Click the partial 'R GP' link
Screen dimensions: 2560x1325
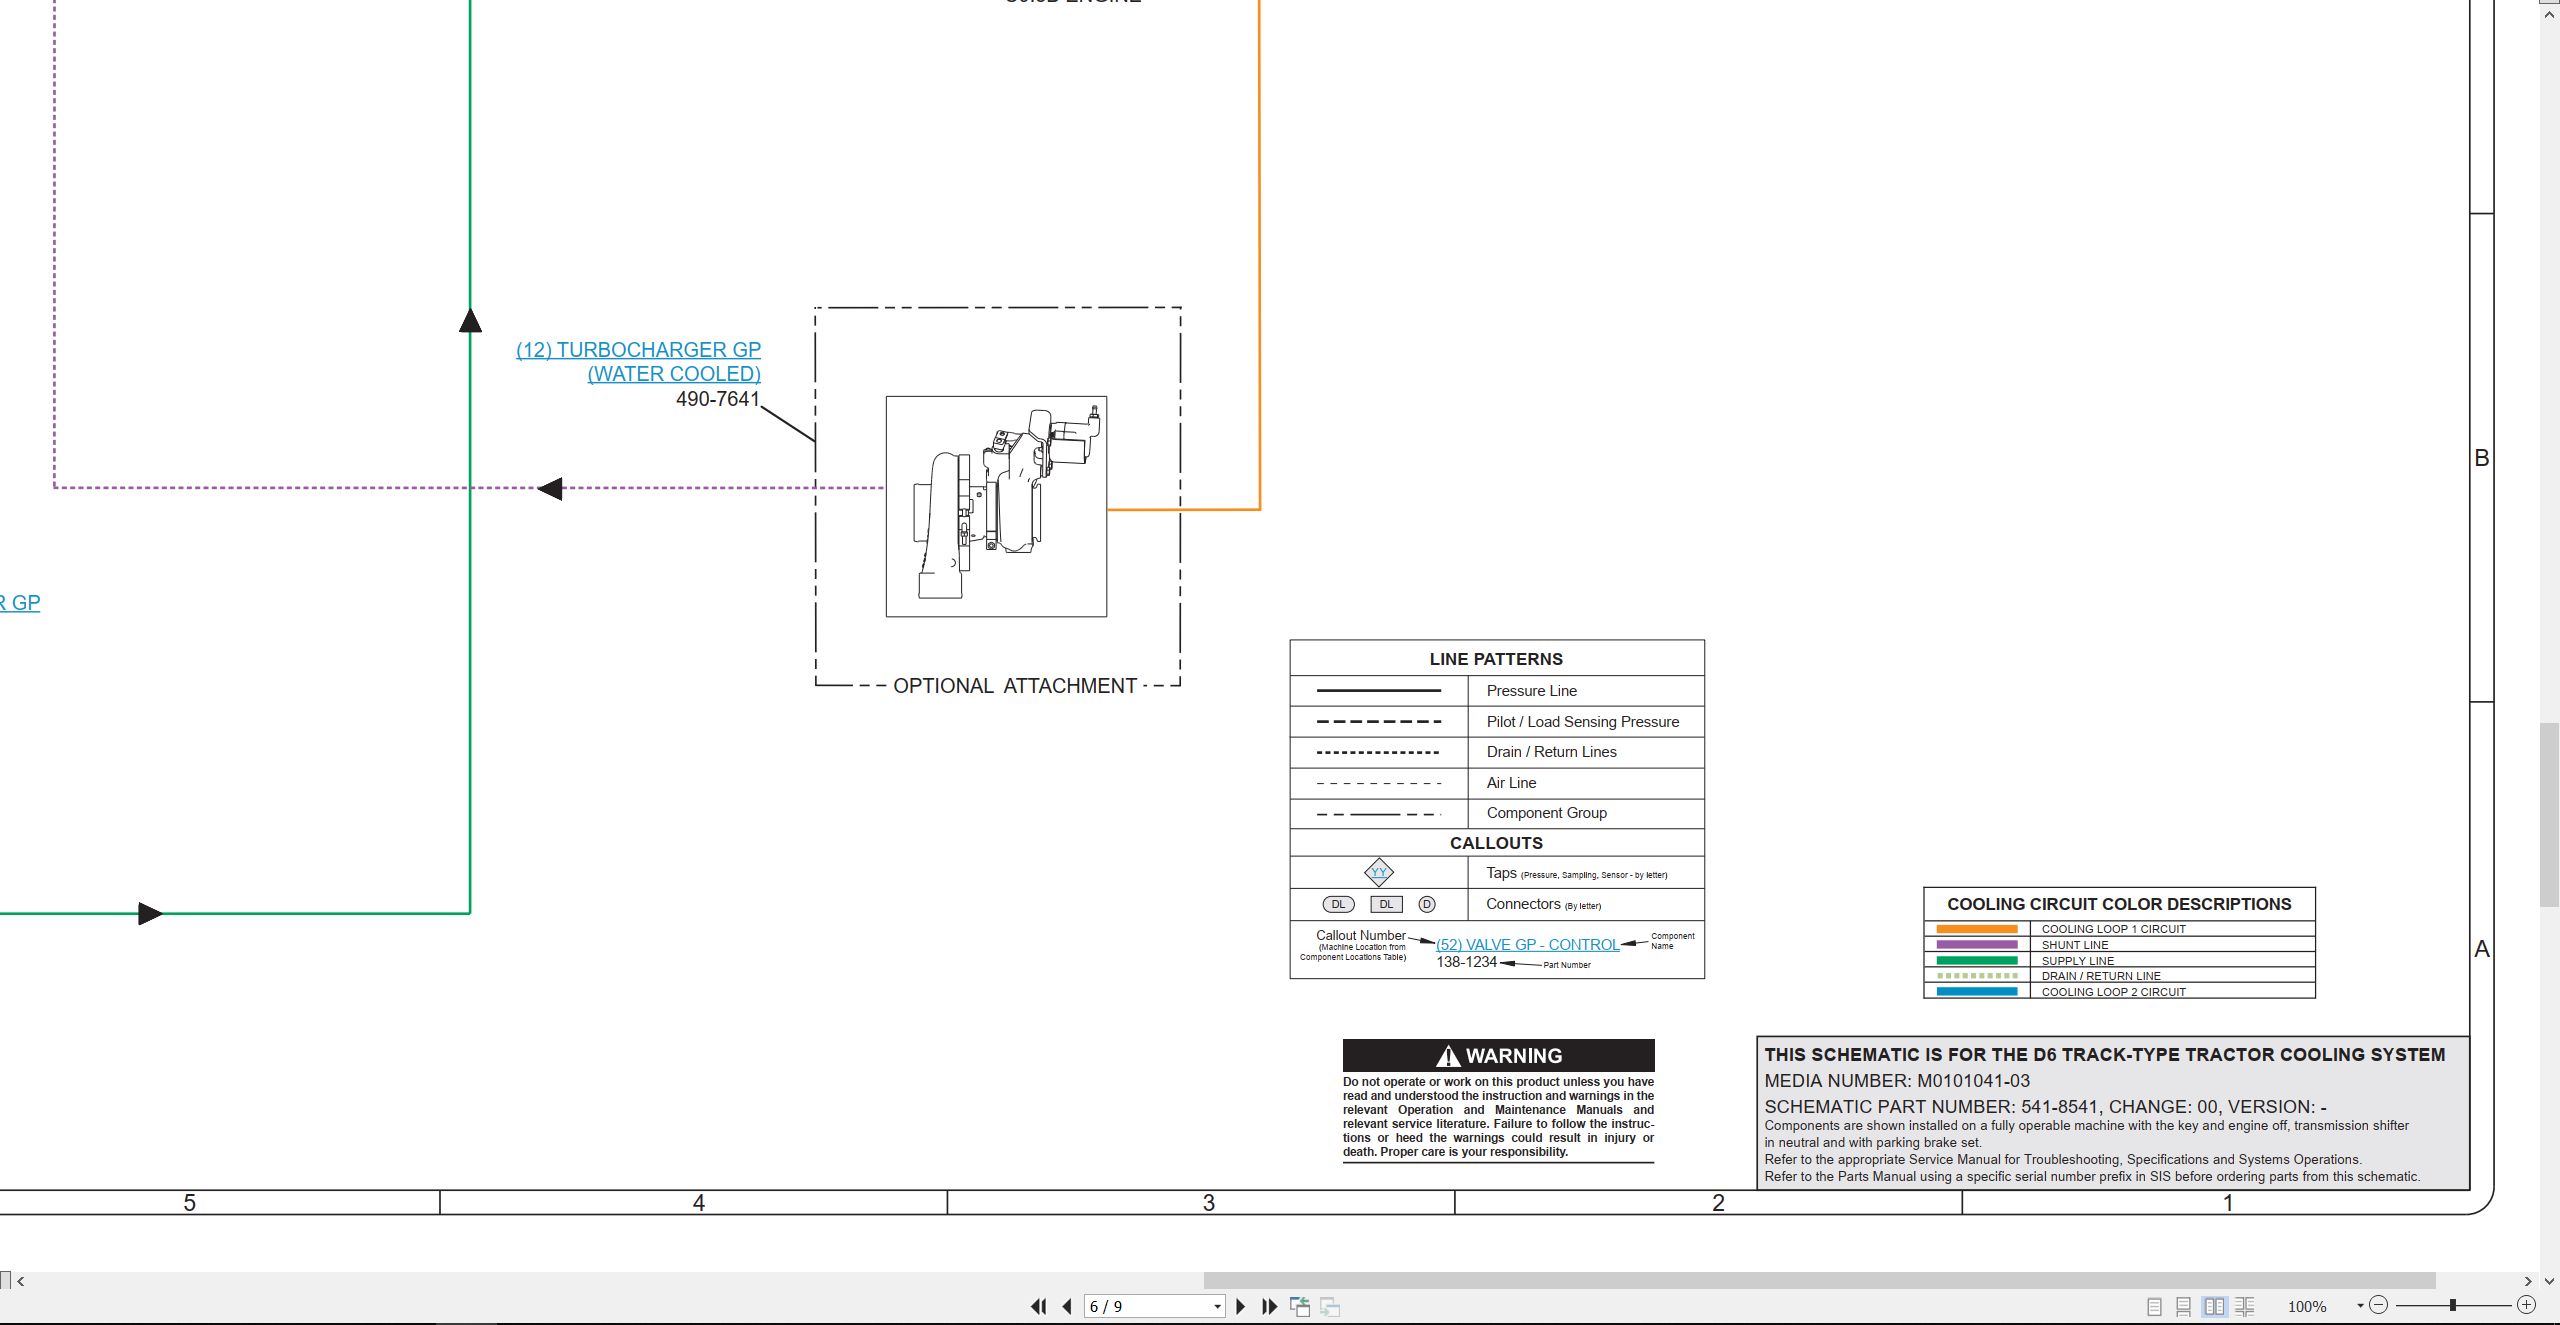tap(20, 603)
